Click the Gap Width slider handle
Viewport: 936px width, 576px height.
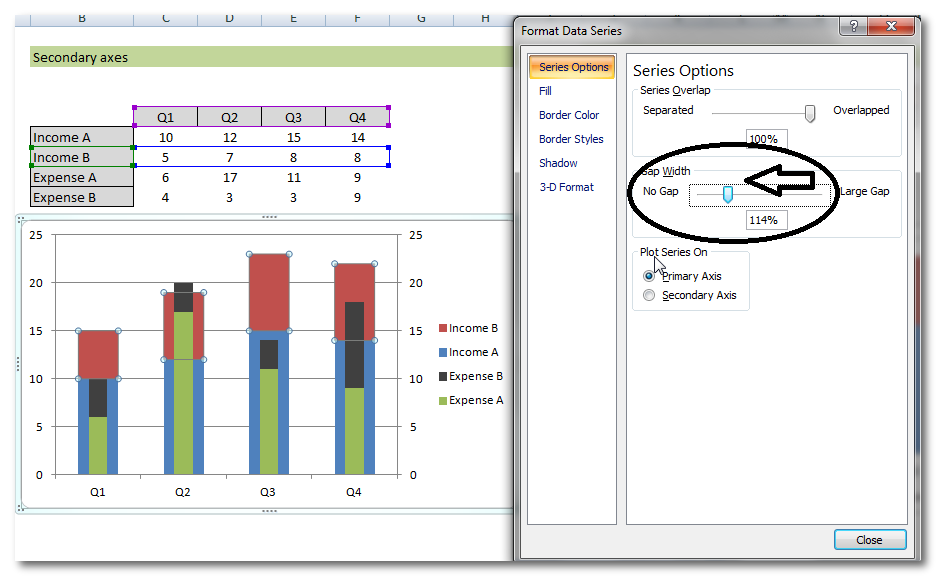pyautogui.click(x=728, y=193)
